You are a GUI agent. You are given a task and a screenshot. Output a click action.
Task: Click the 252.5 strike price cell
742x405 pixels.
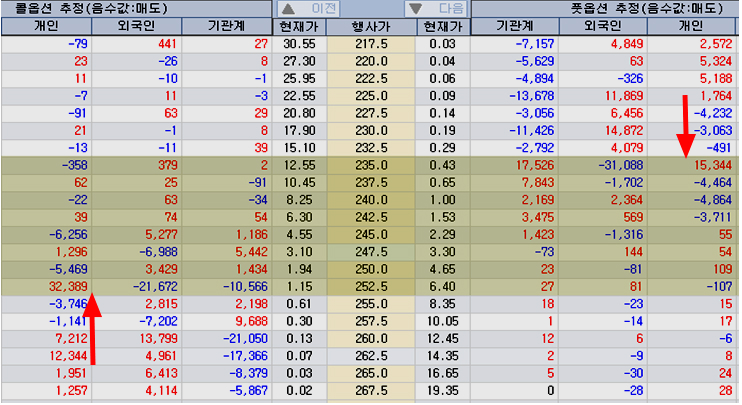point(371,287)
